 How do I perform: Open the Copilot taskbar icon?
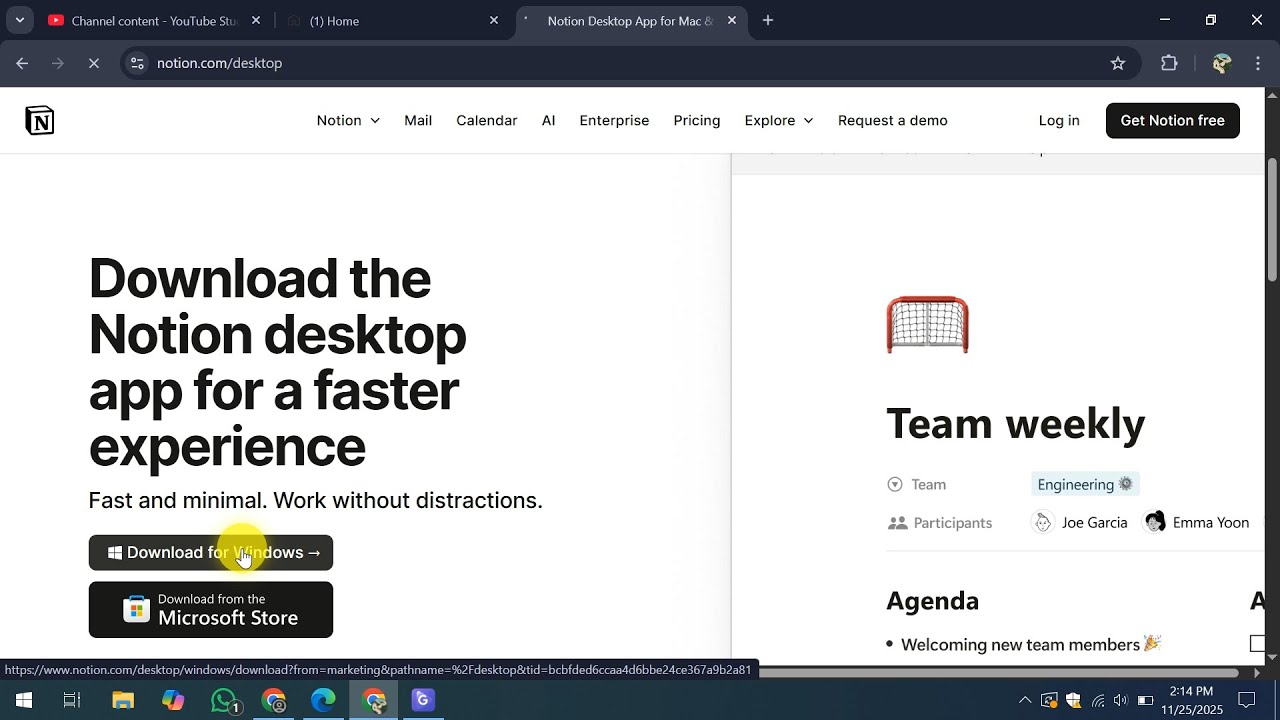pos(173,700)
